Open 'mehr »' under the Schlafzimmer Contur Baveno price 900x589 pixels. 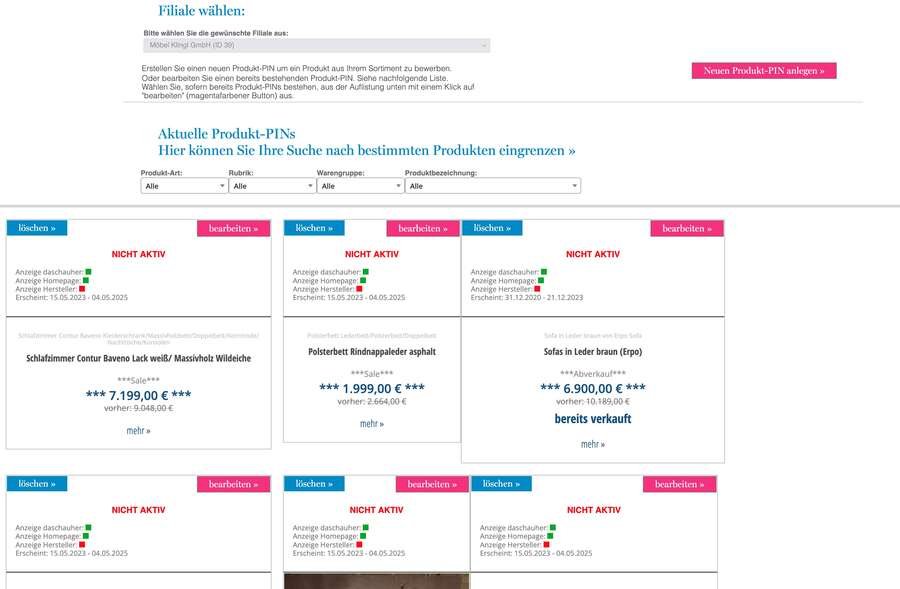[x=138, y=431]
